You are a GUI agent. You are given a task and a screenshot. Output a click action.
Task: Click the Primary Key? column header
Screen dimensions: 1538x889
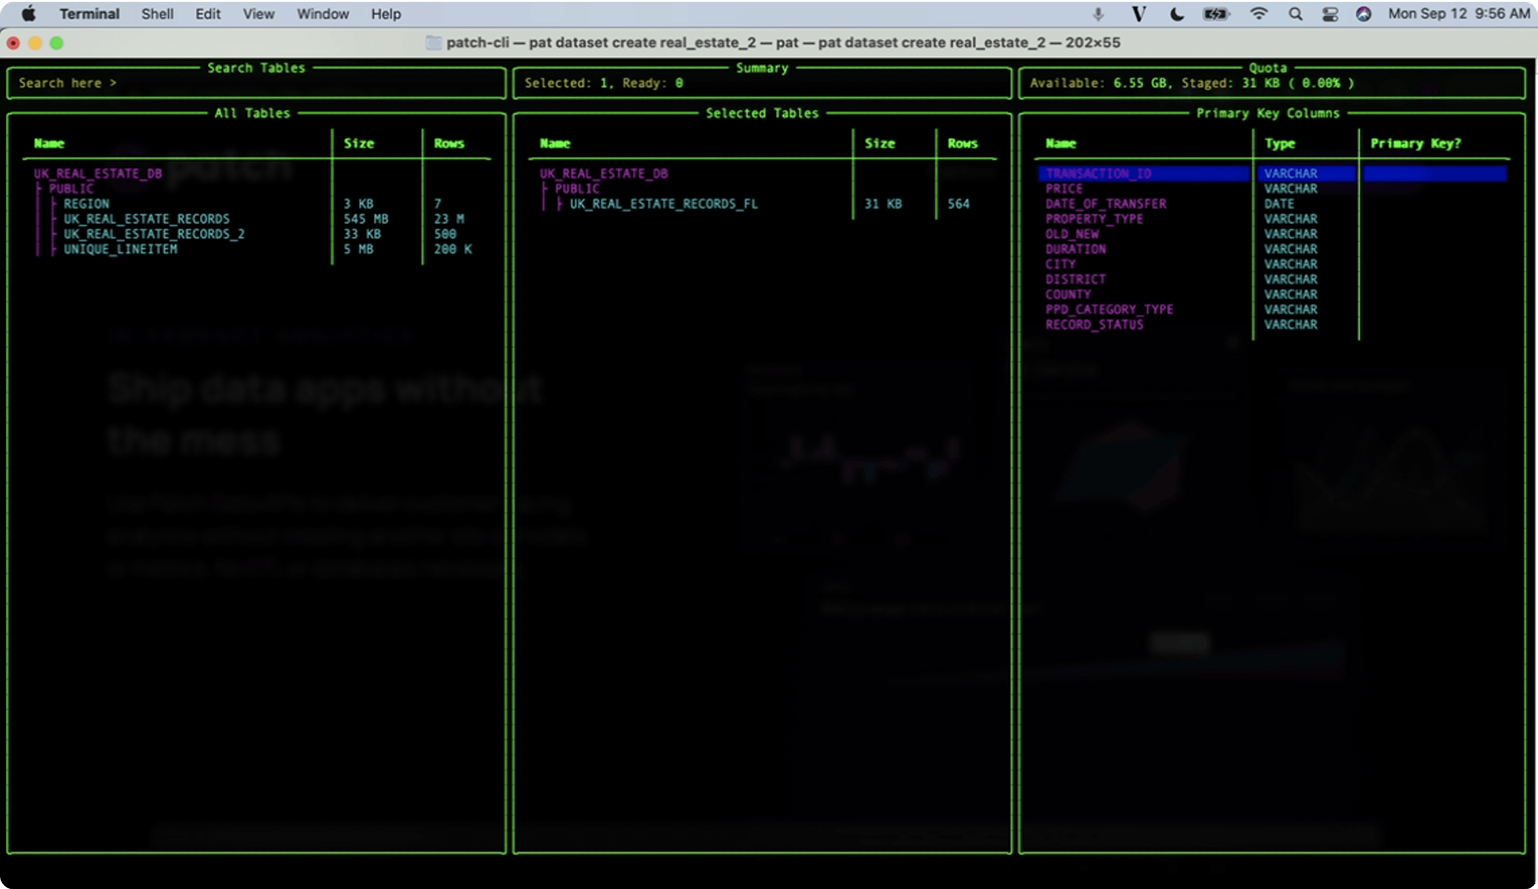[x=1416, y=143]
